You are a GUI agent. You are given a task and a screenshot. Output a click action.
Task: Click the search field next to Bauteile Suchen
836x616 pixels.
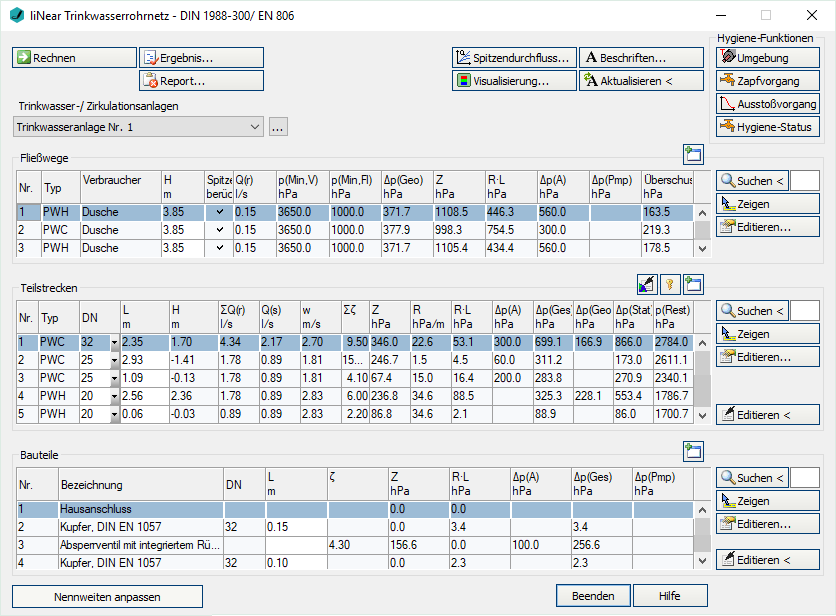click(805, 477)
